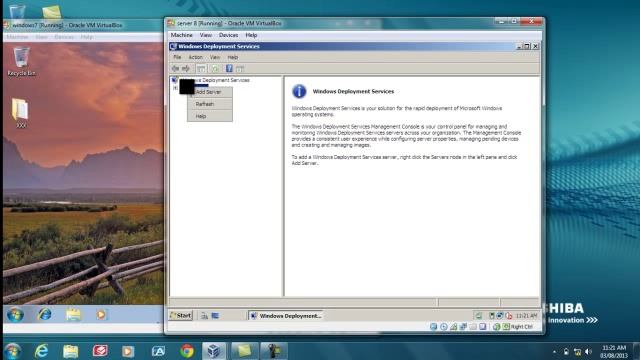The height and width of the screenshot is (360, 640).
Task: Open the server 8 VirtualBox View menu
Action: pyautogui.click(x=206, y=36)
